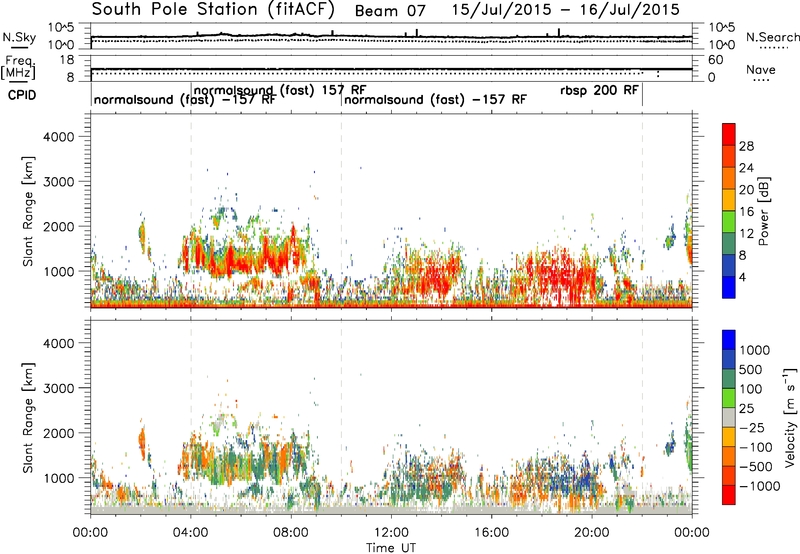
Task: Click the '60' tick on Nave axis
Action: coord(715,60)
